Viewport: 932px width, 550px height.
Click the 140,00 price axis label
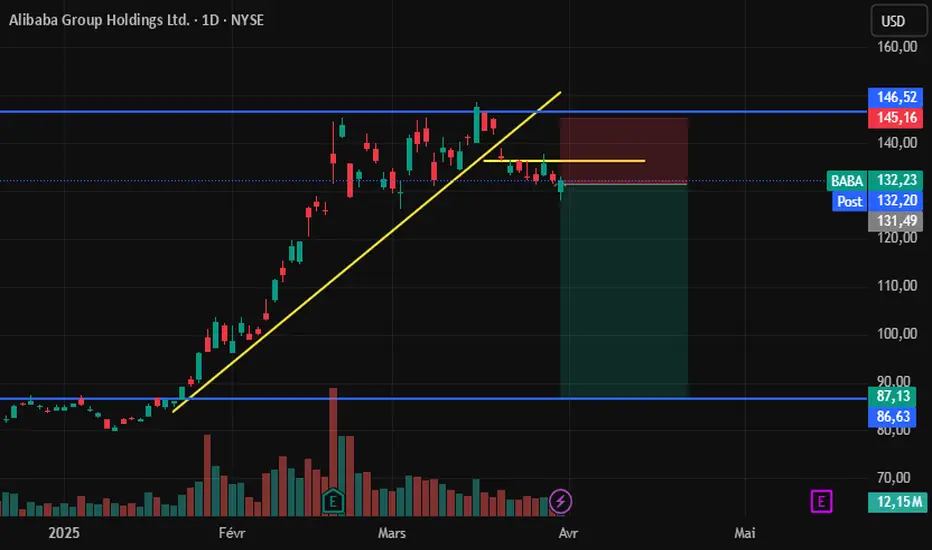coord(897,143)
